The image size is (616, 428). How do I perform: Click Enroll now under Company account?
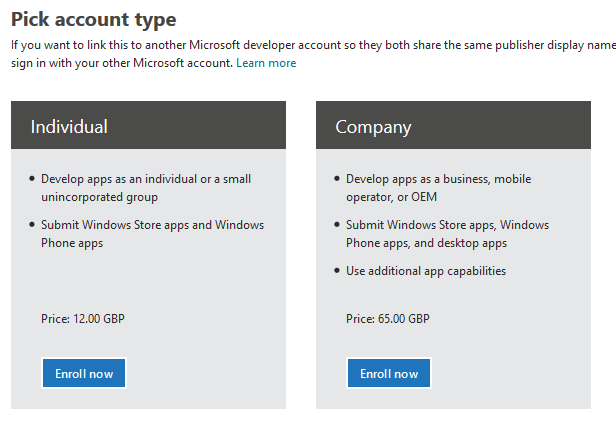click(x=389, y=373)
